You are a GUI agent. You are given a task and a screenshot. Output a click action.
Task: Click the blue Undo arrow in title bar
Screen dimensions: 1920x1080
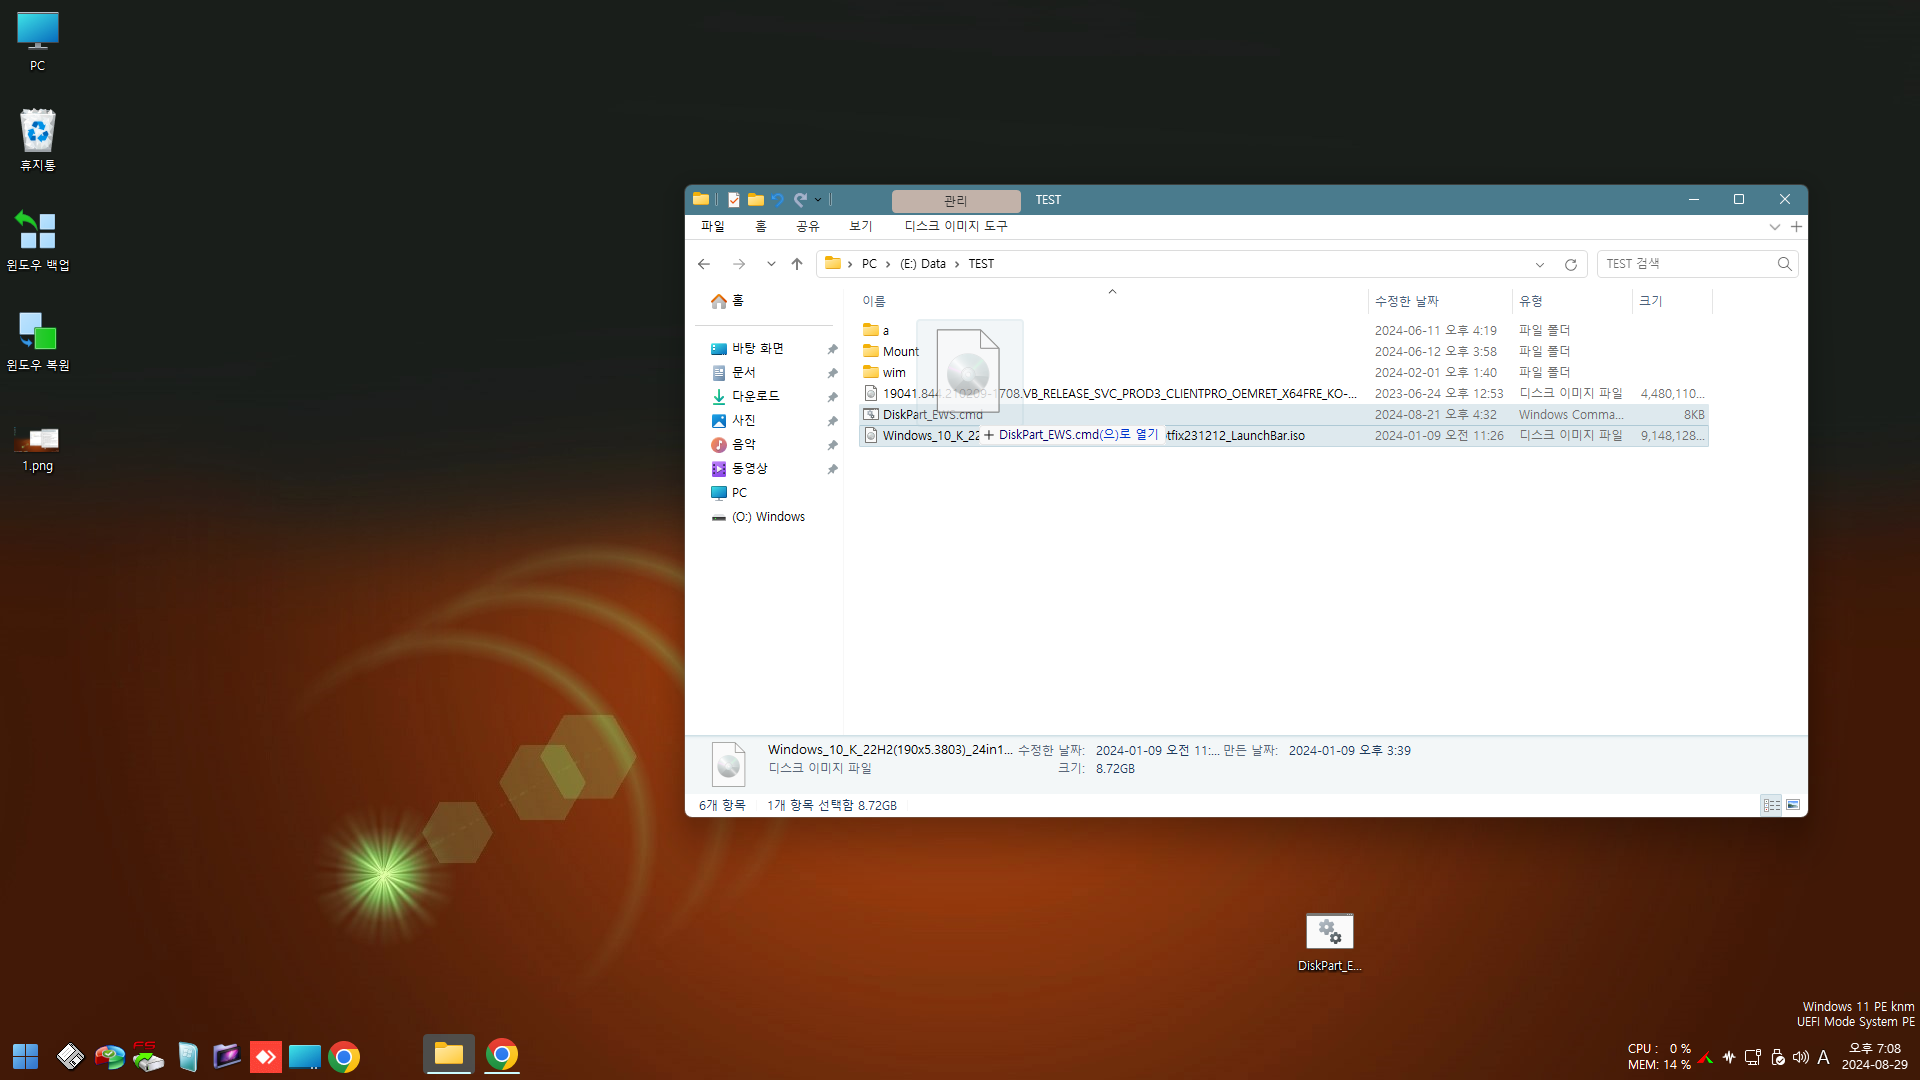click(x=778, y=200)
